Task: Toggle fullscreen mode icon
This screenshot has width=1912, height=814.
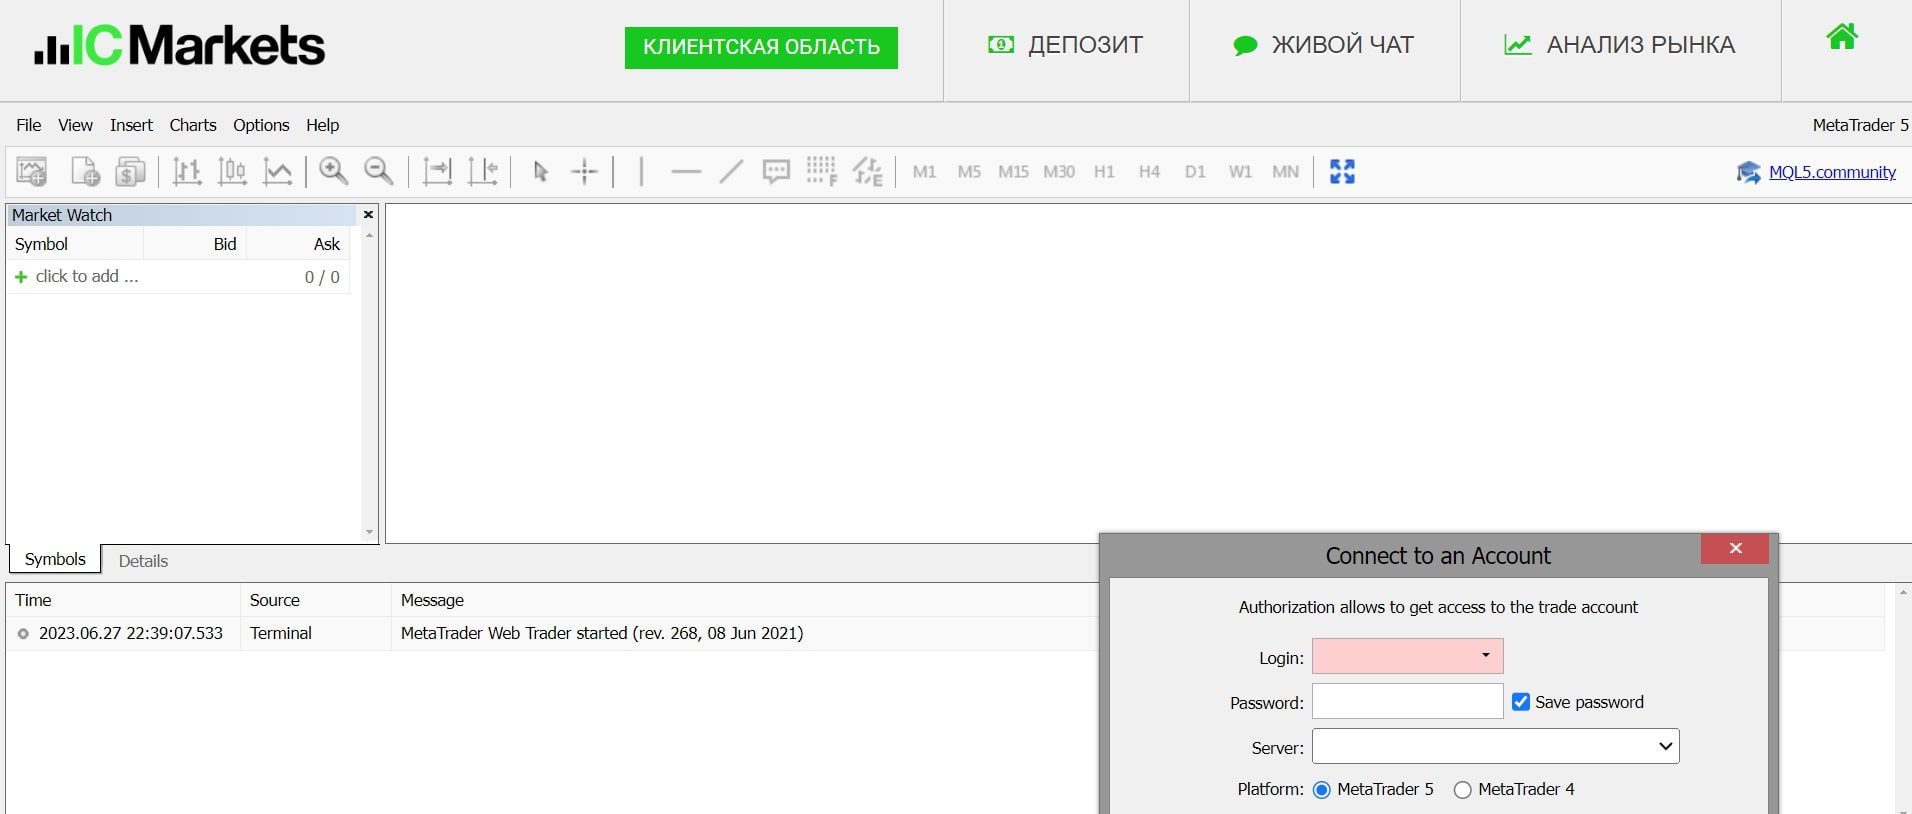Action: point(1342,172)
